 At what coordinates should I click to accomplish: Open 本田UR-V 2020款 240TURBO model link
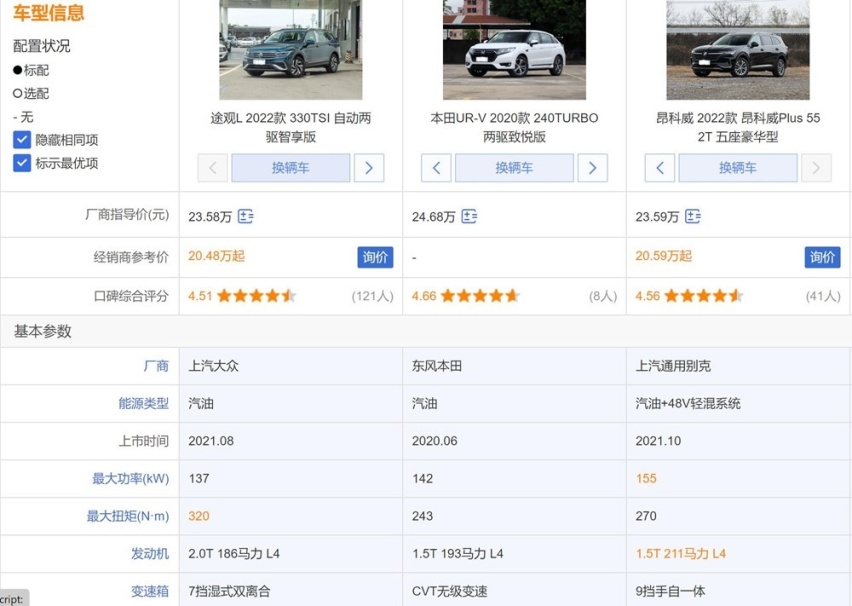[514, 127]
